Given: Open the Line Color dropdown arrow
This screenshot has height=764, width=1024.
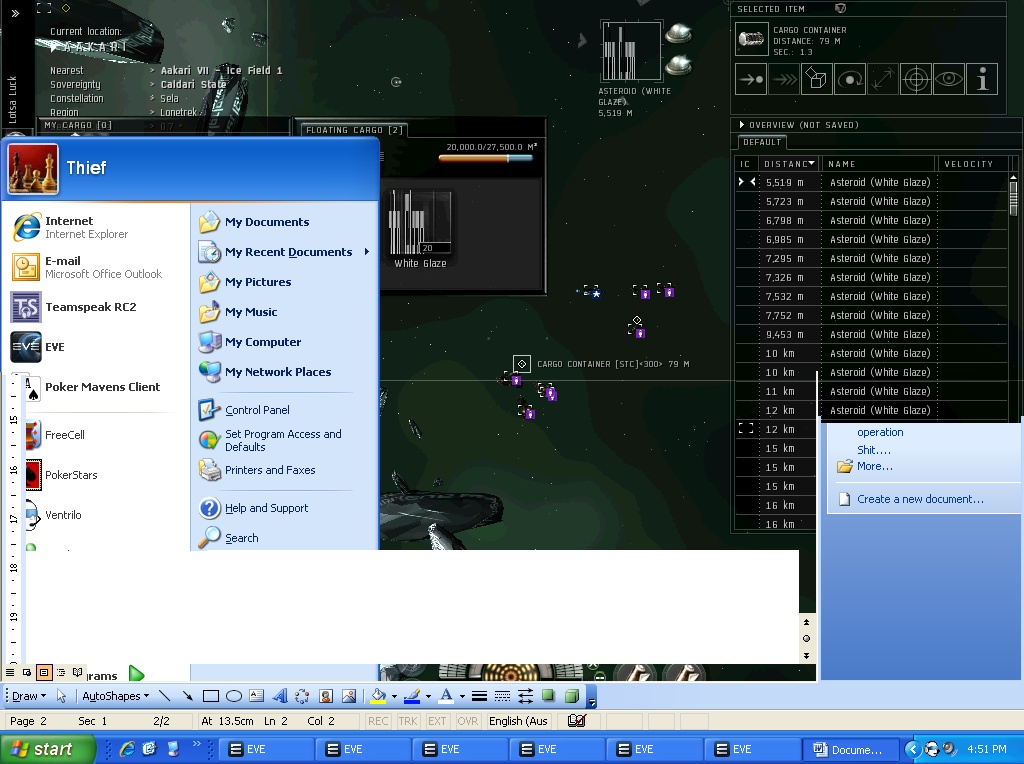Looking at the screenshot, I should point(428,697).
